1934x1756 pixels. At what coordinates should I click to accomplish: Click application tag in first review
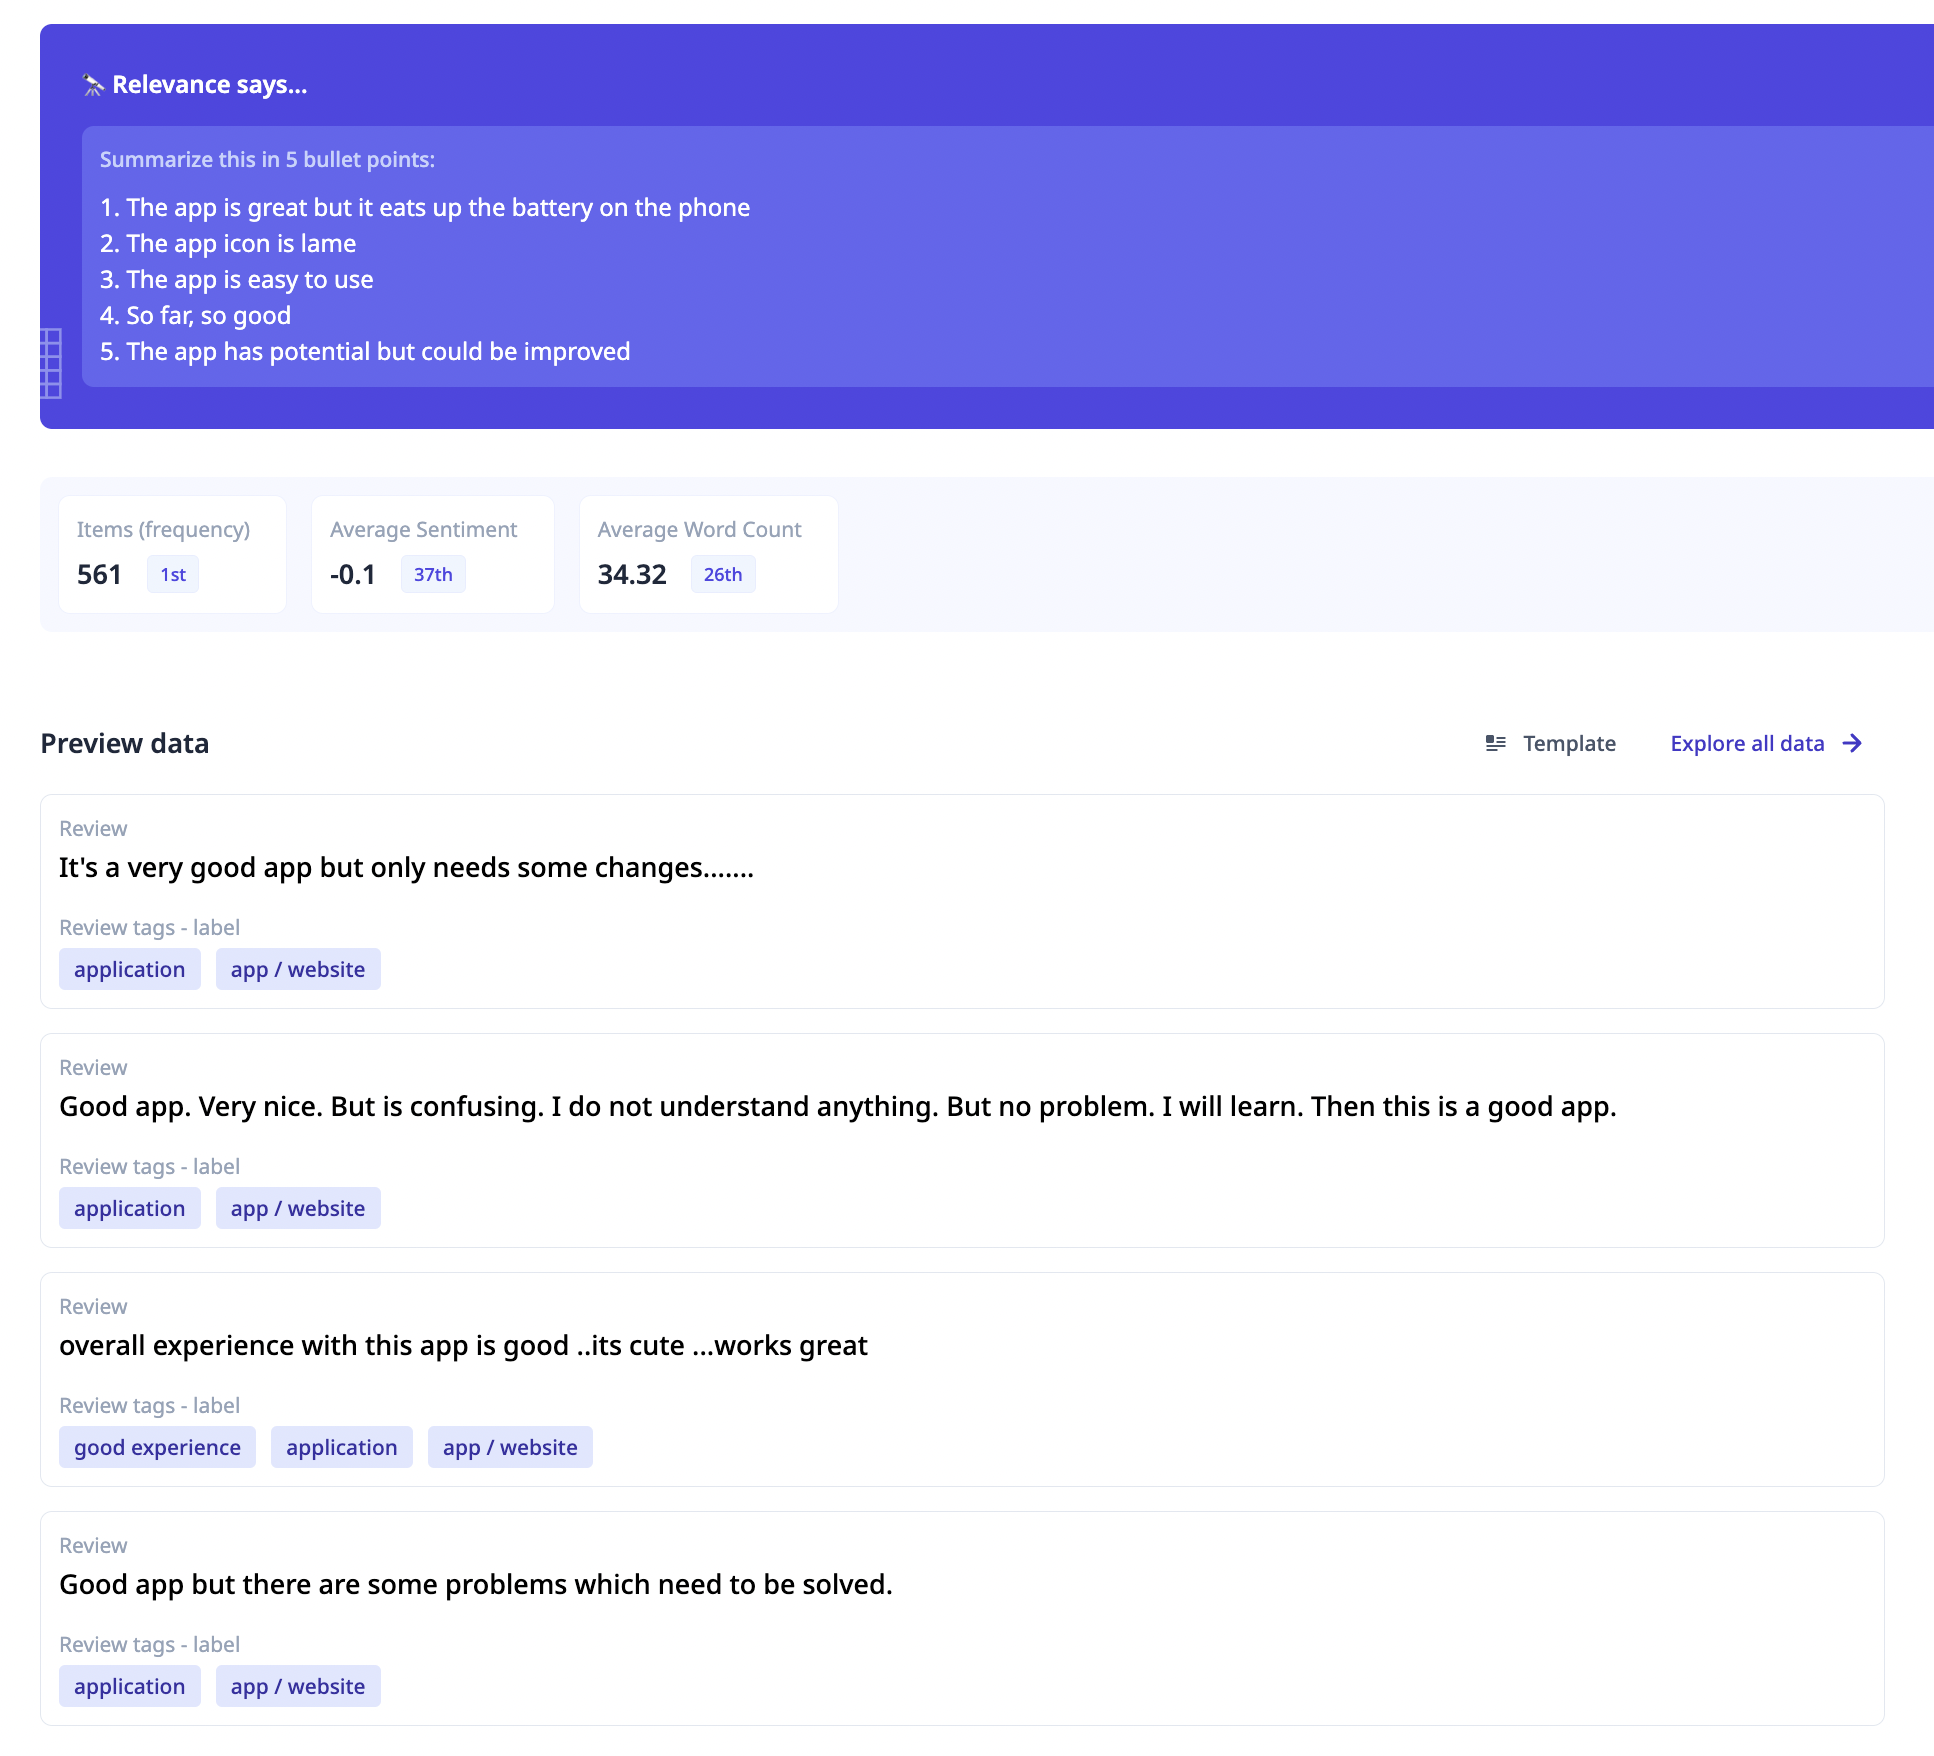(x=129, y=969)
